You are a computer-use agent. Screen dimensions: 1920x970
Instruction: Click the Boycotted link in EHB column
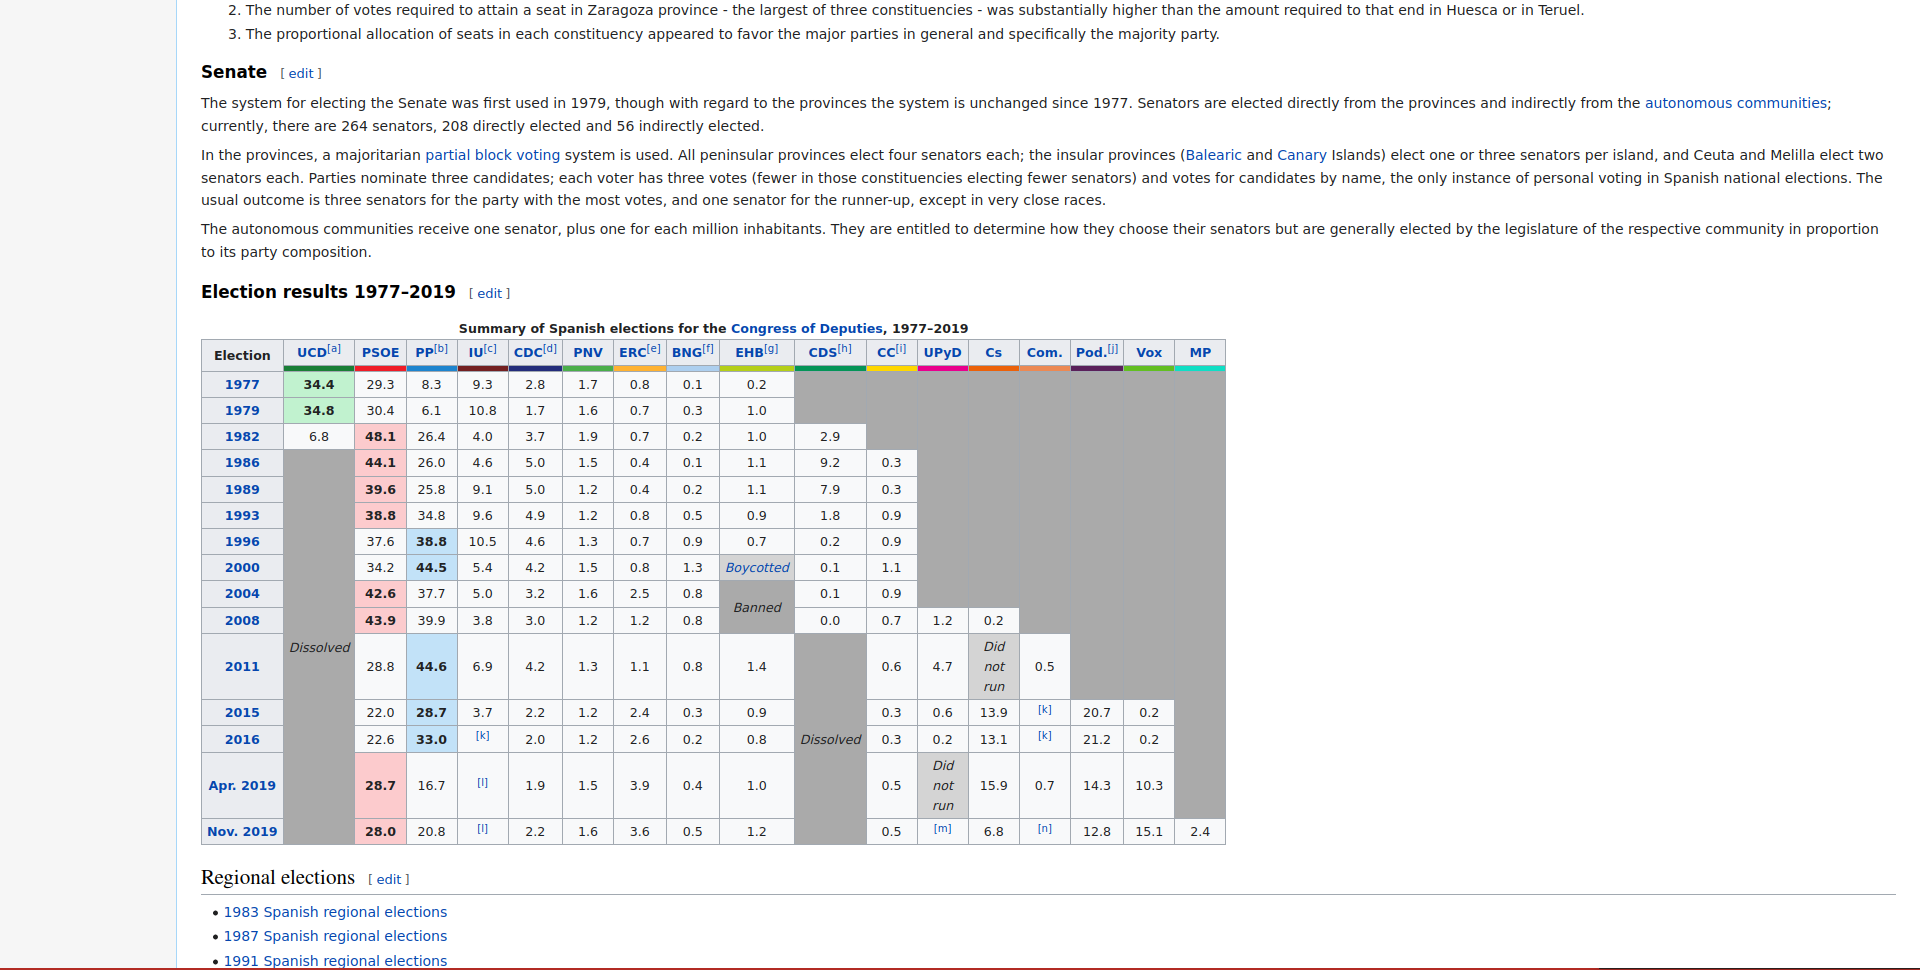[x=757, y=568]
